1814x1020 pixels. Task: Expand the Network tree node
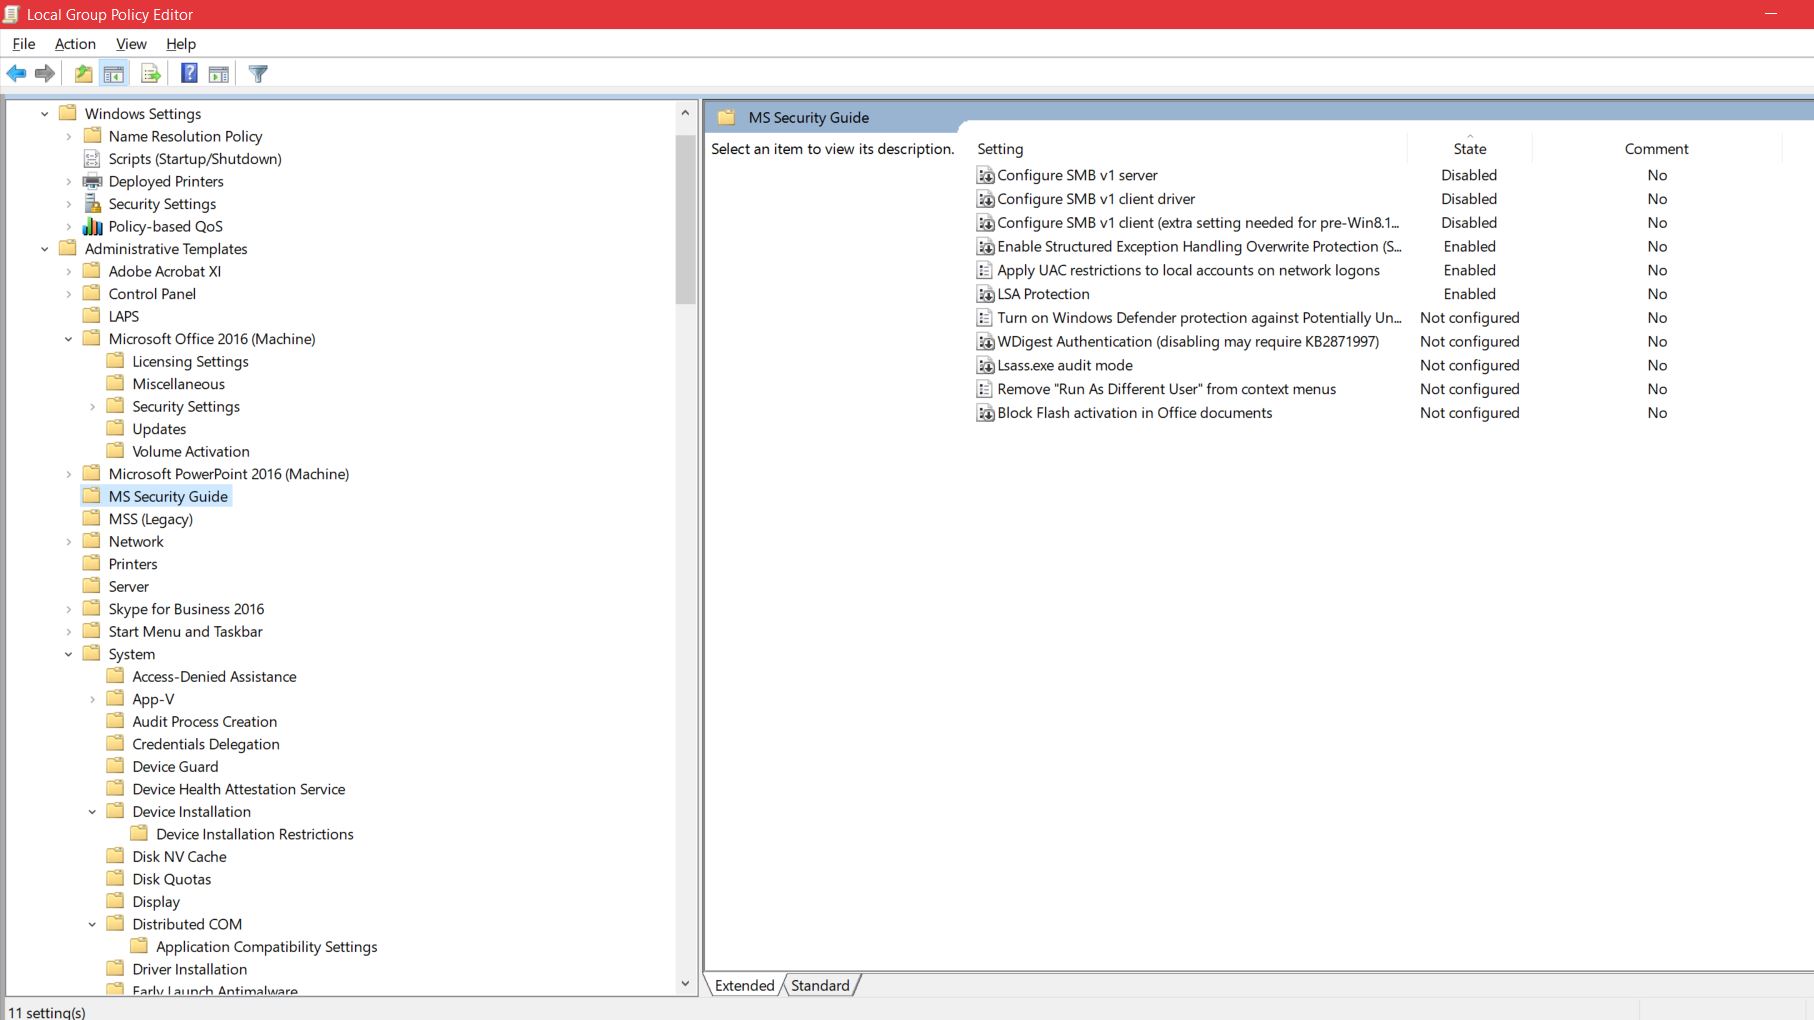[x=68, y=542]
